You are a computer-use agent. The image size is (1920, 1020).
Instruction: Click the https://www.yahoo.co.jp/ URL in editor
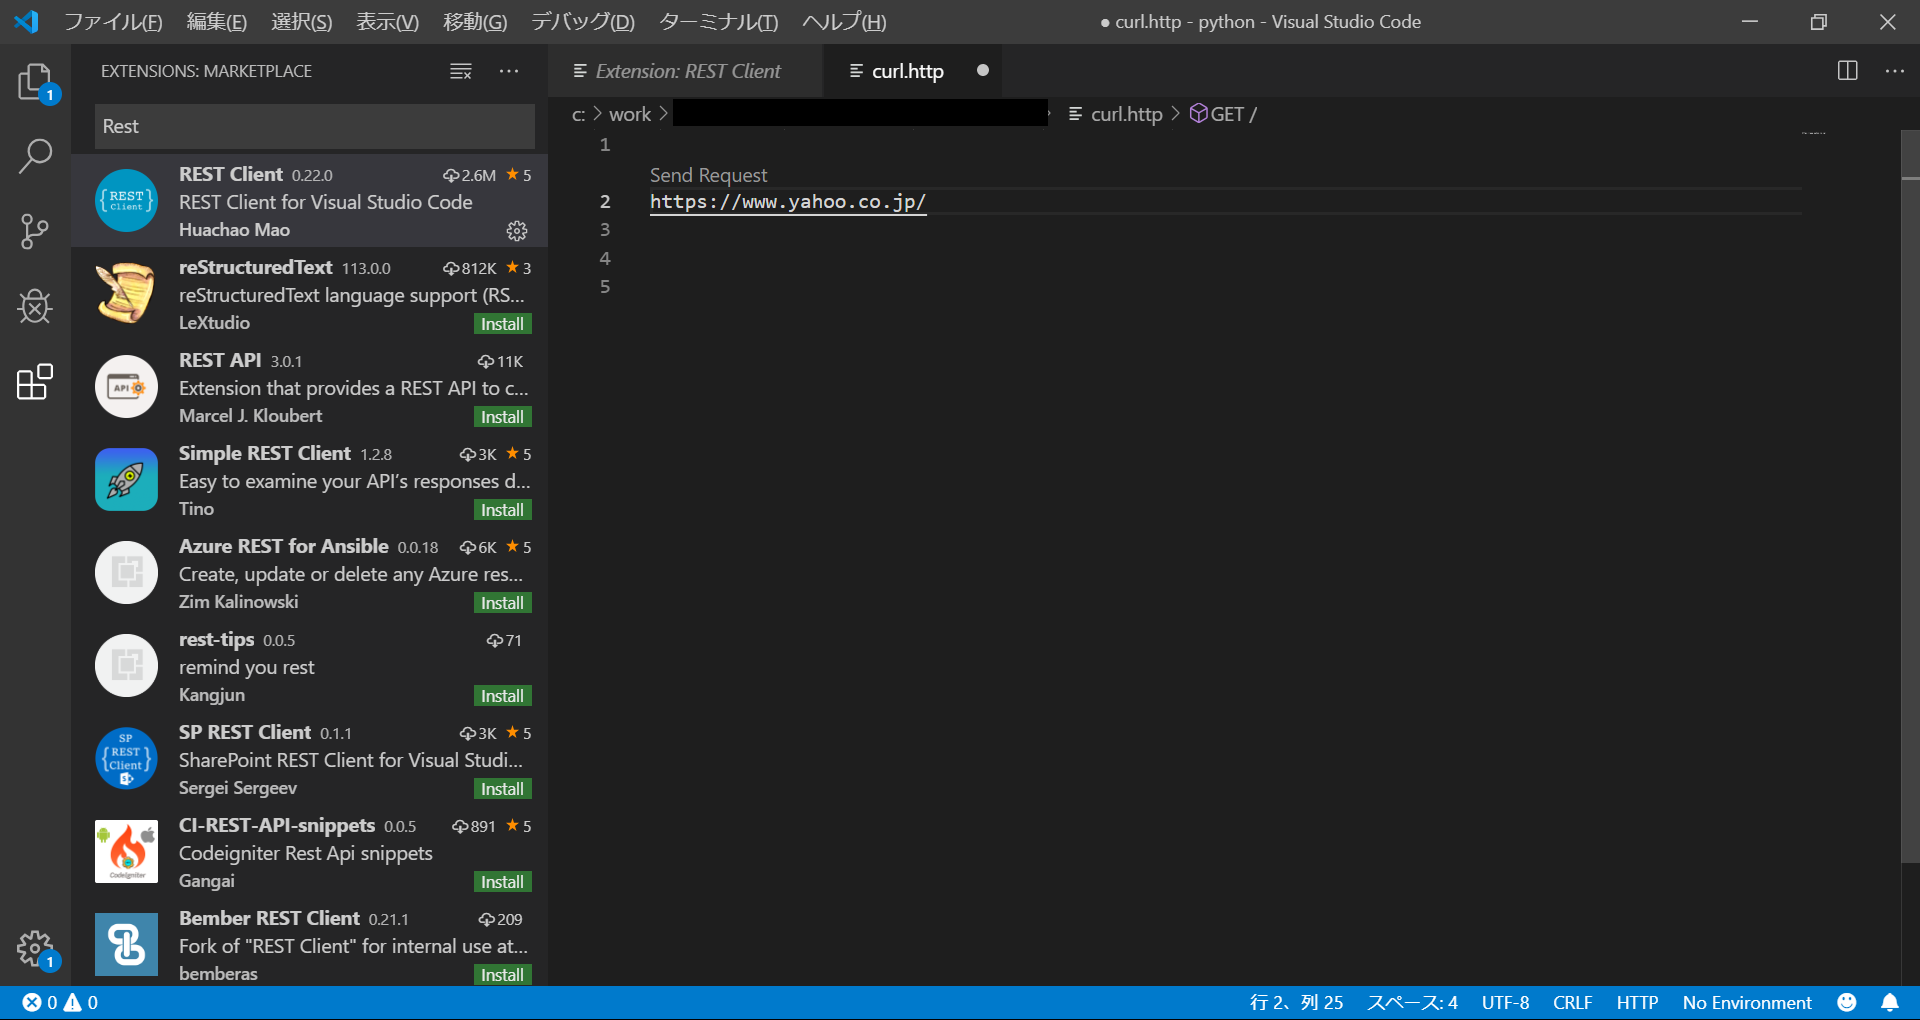coord(788,202)
